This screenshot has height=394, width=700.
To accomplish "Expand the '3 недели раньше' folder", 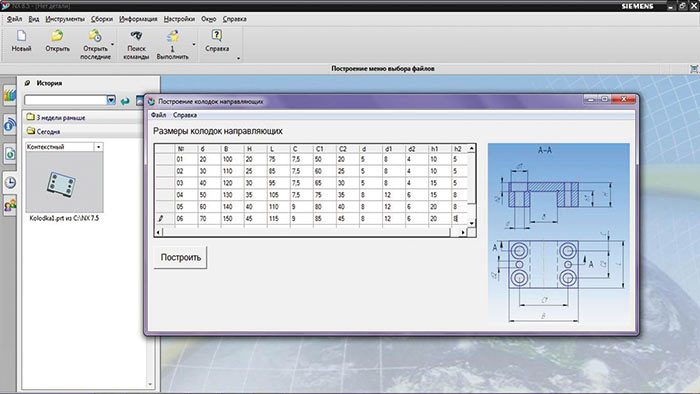I will [x=56, y=117].
